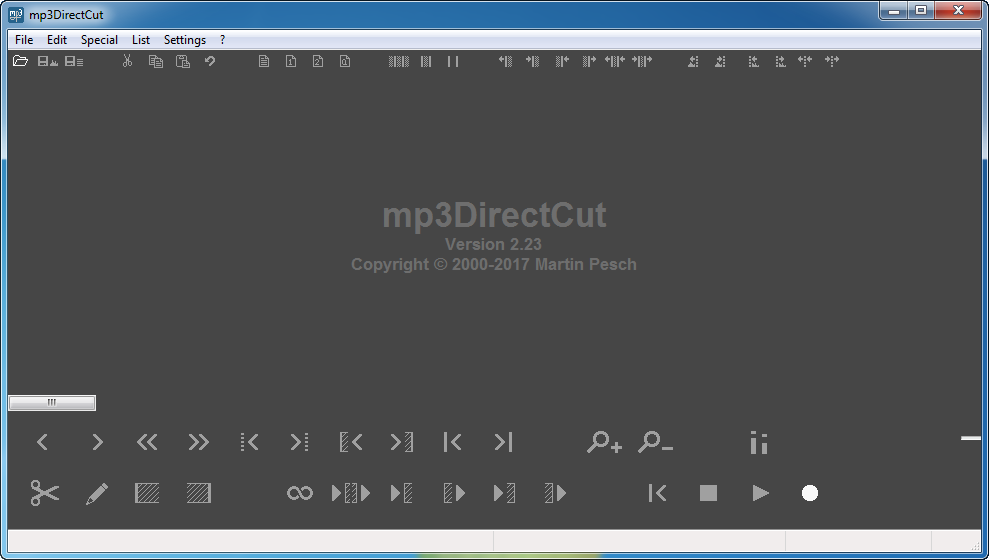Click the play from selection end icon

pyautogui.click(x=556, y=493)
